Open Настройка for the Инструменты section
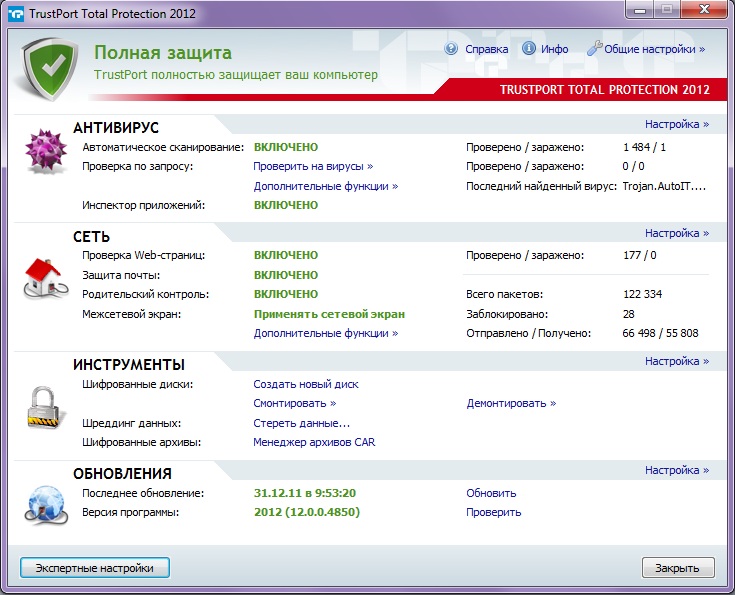Screen dimensions: 735x595 pos(677,361)
